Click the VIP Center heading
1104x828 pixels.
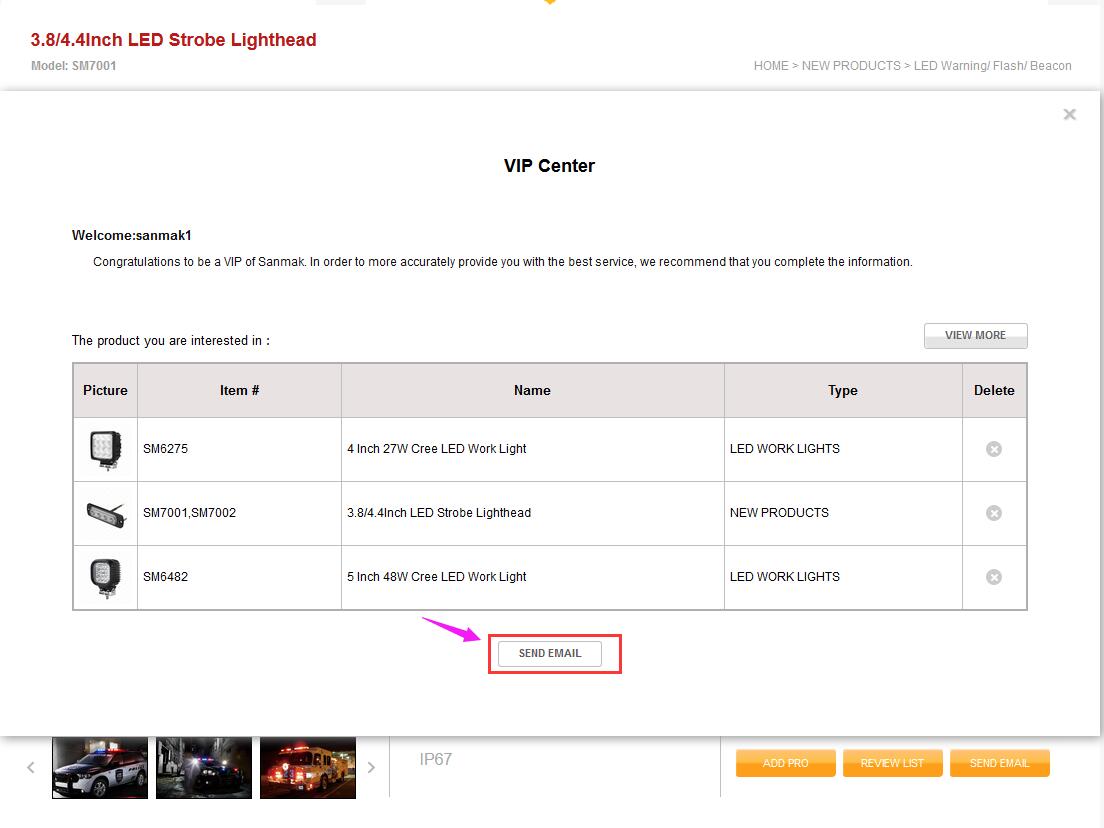549,165
